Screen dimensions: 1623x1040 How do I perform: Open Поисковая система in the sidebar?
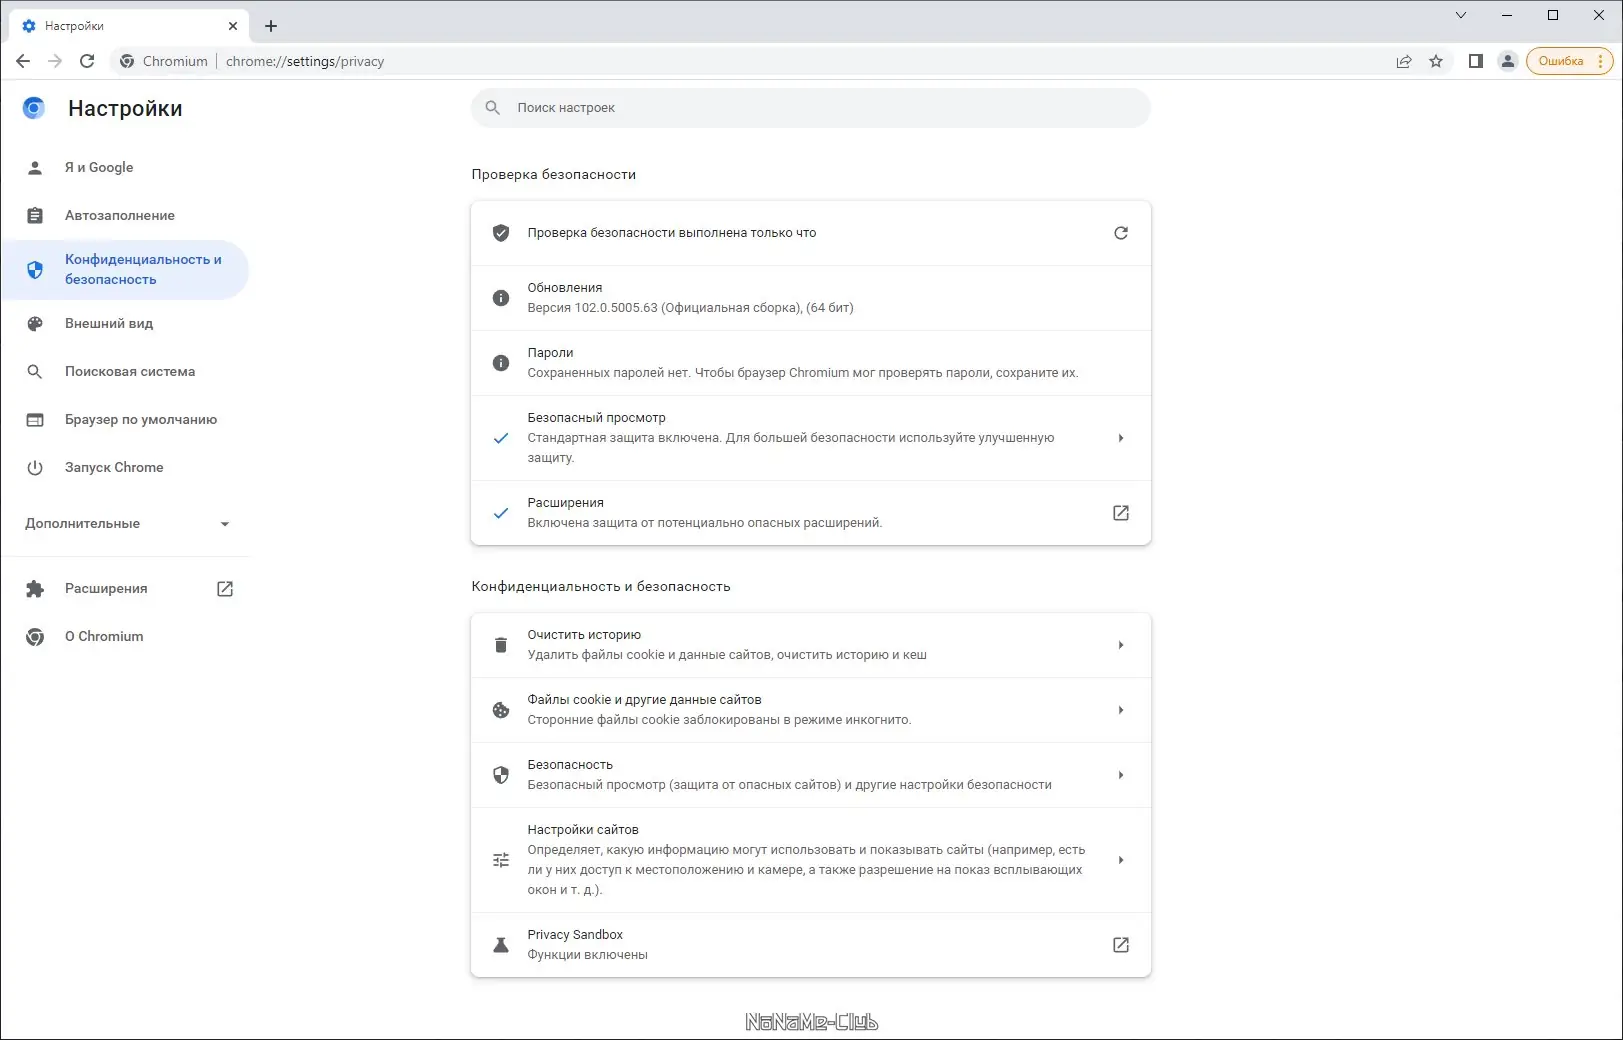click(130, 372)
